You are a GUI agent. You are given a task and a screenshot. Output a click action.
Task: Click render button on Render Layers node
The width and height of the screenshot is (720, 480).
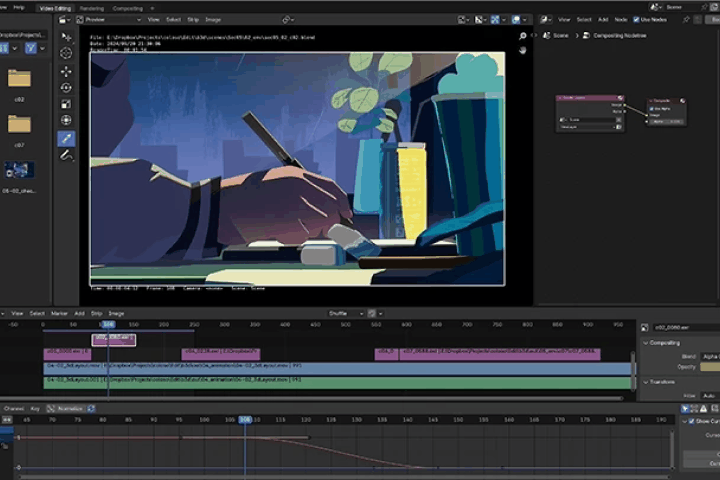click(x=619, y=127)
